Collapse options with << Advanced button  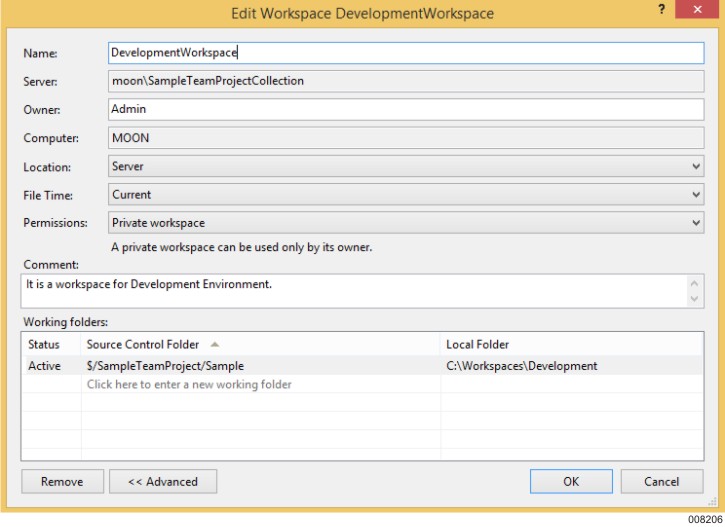[x=163, y=481]
